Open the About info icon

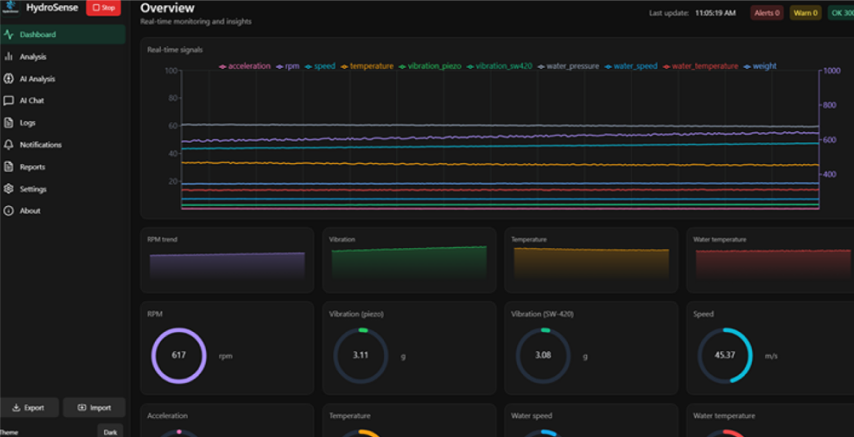click(9, 211)
